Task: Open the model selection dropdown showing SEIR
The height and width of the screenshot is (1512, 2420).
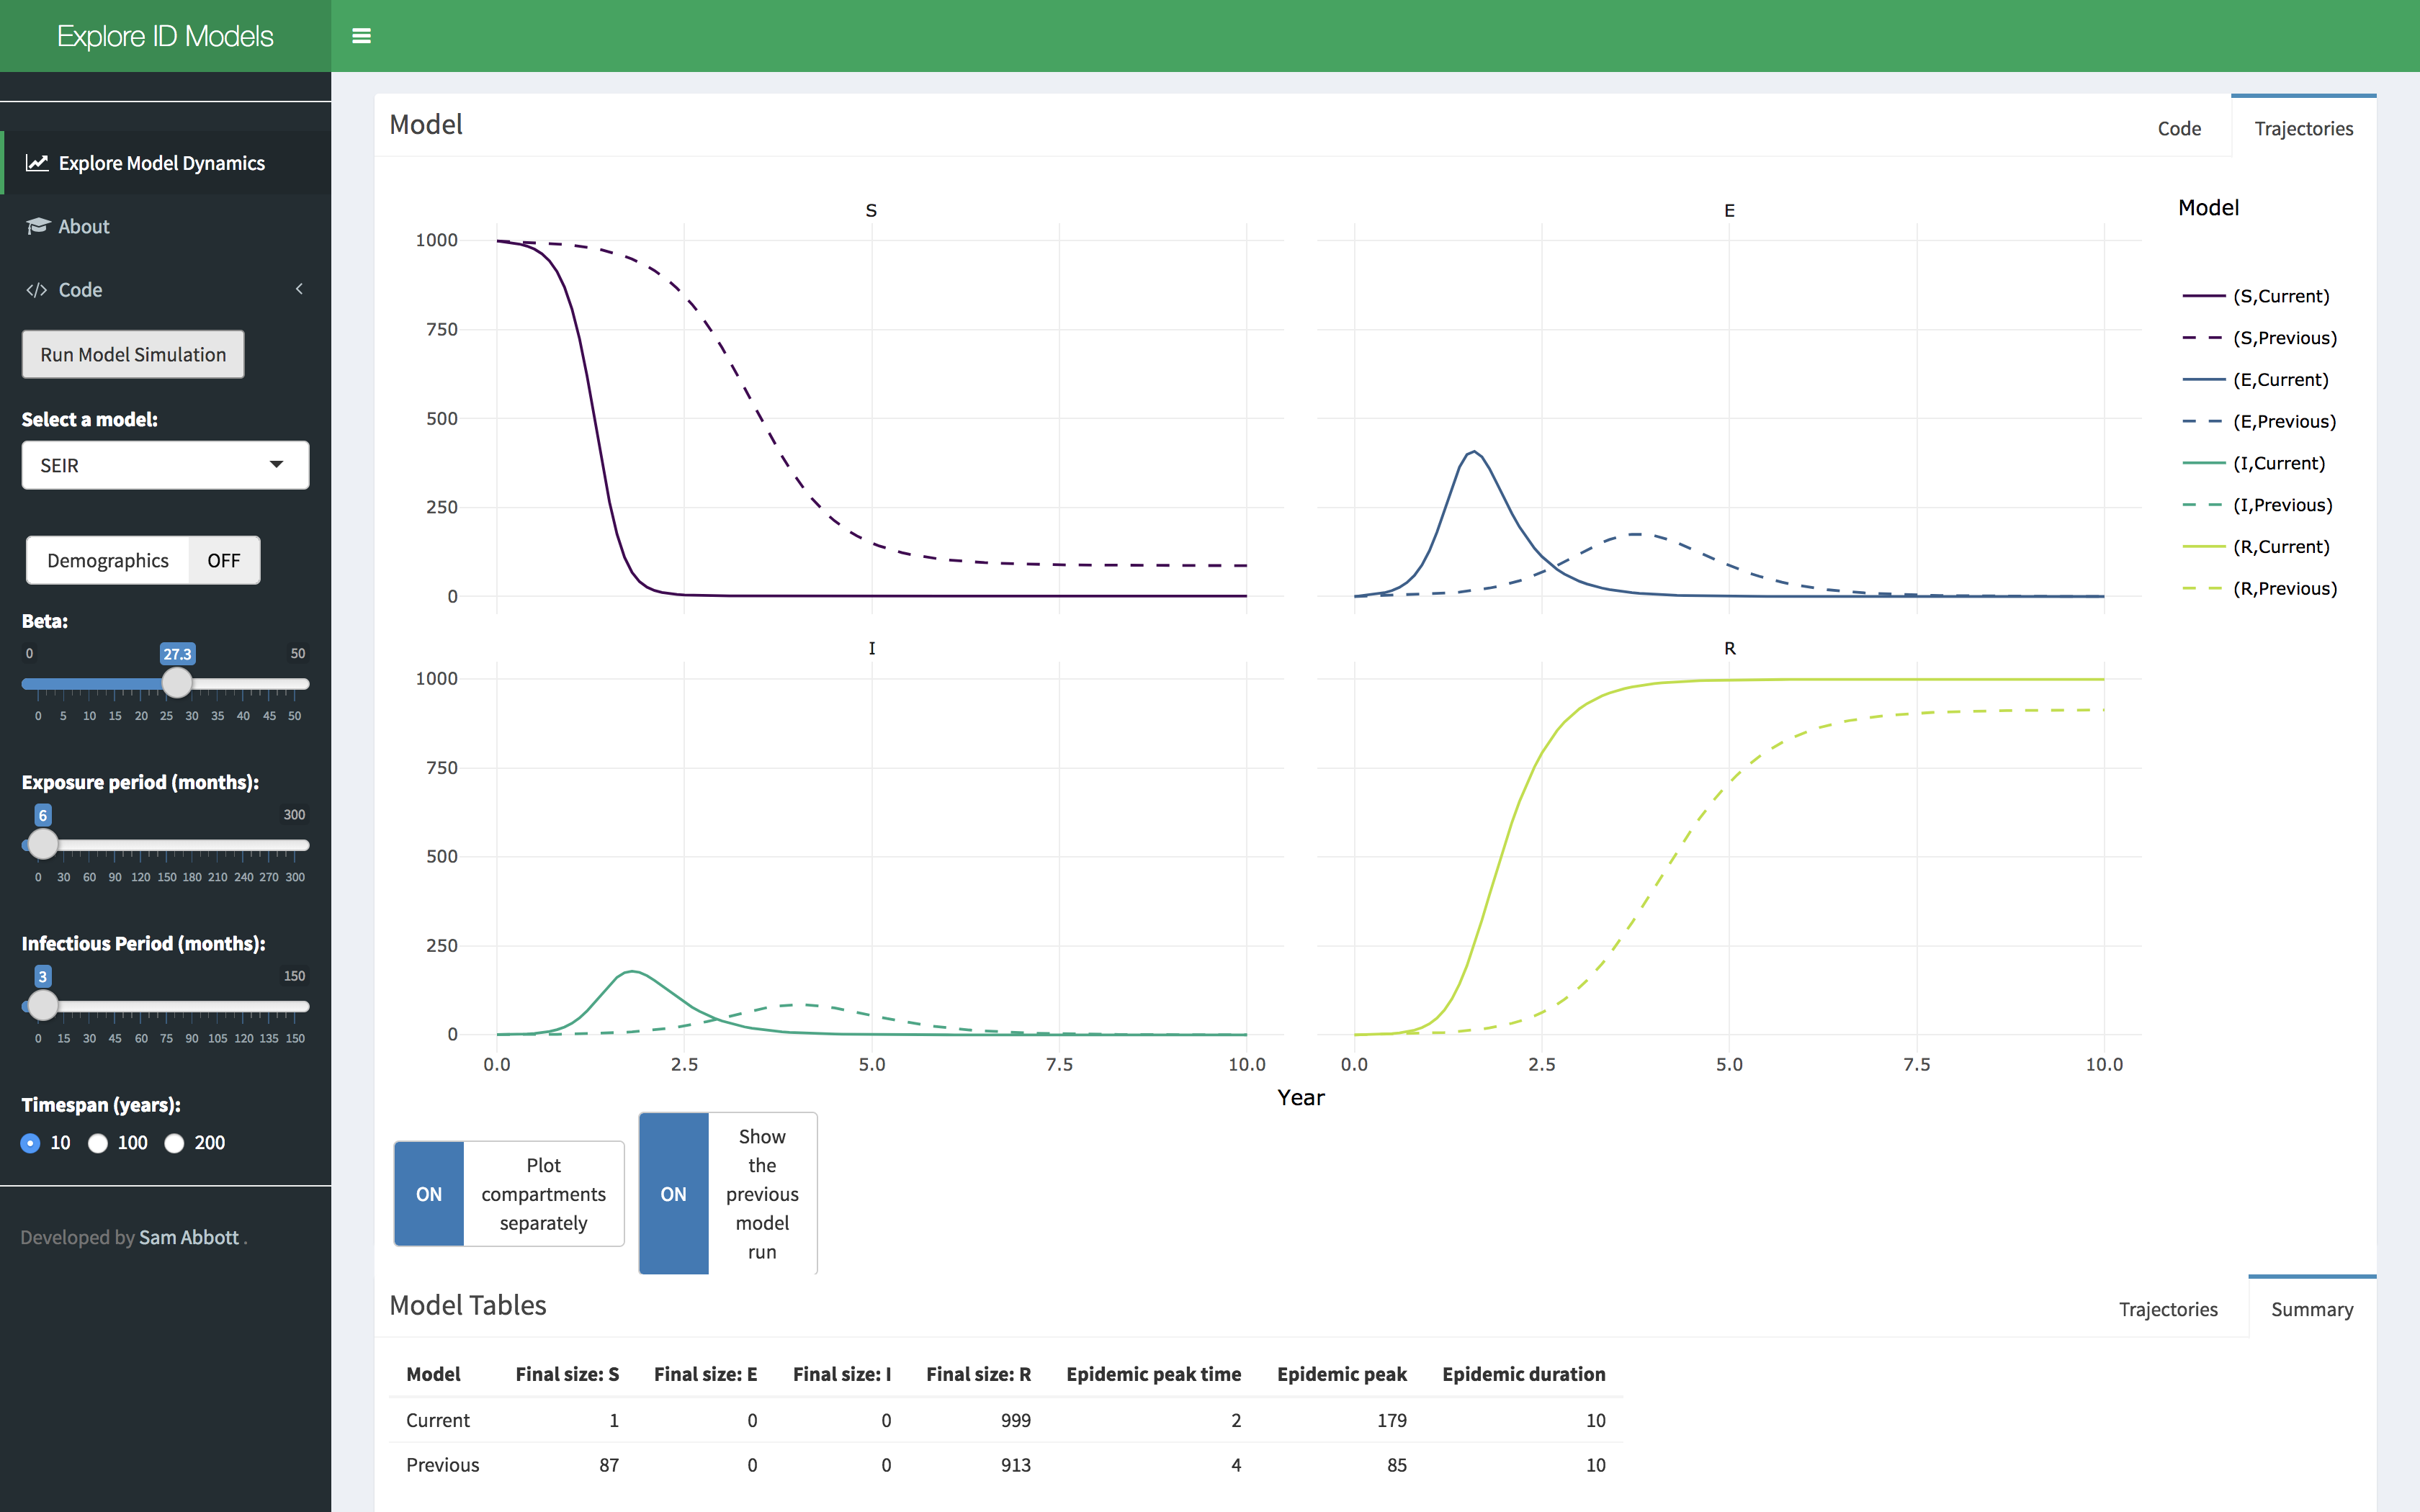Action: click(165, 465)
